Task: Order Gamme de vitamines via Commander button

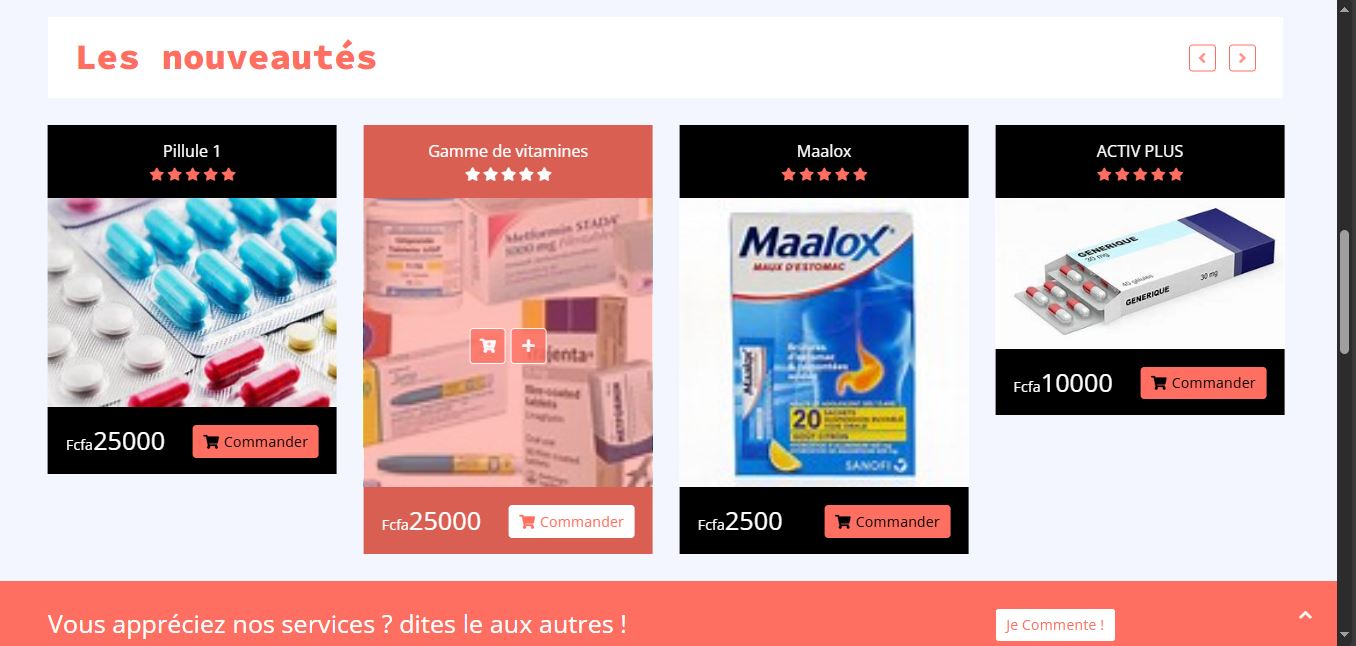Action: (572, 522)
